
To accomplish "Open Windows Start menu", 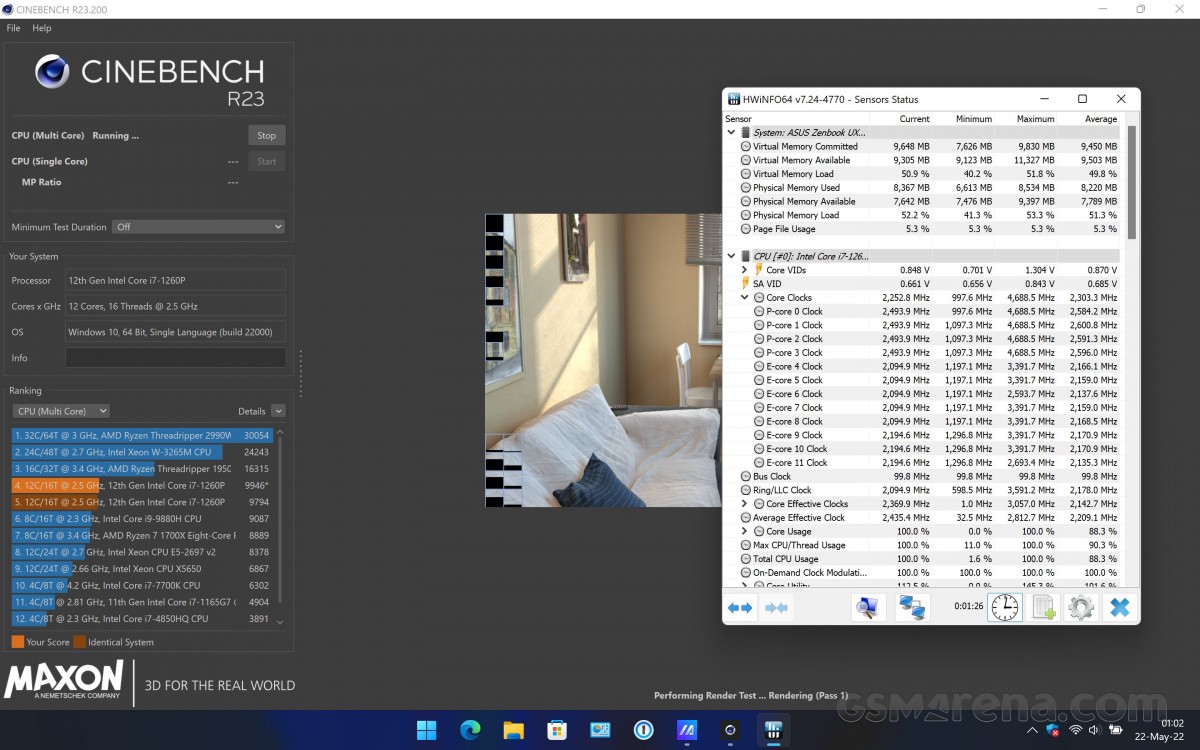I will (427, 730).
